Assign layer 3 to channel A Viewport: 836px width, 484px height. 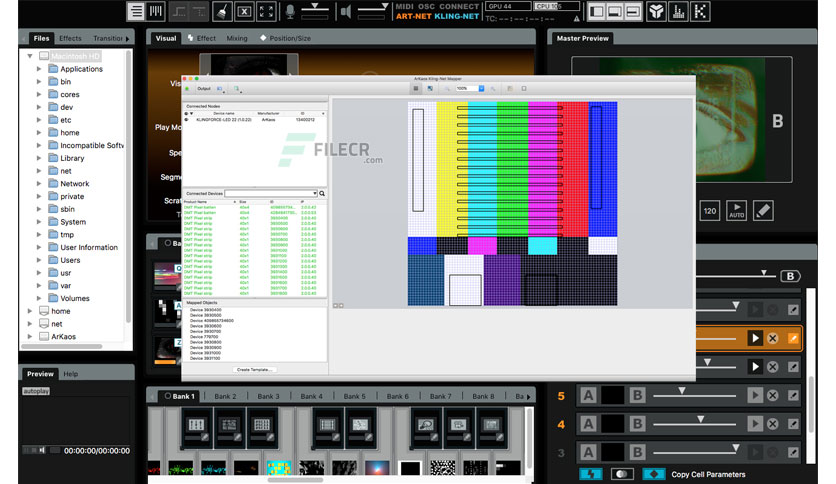(588, 453)
